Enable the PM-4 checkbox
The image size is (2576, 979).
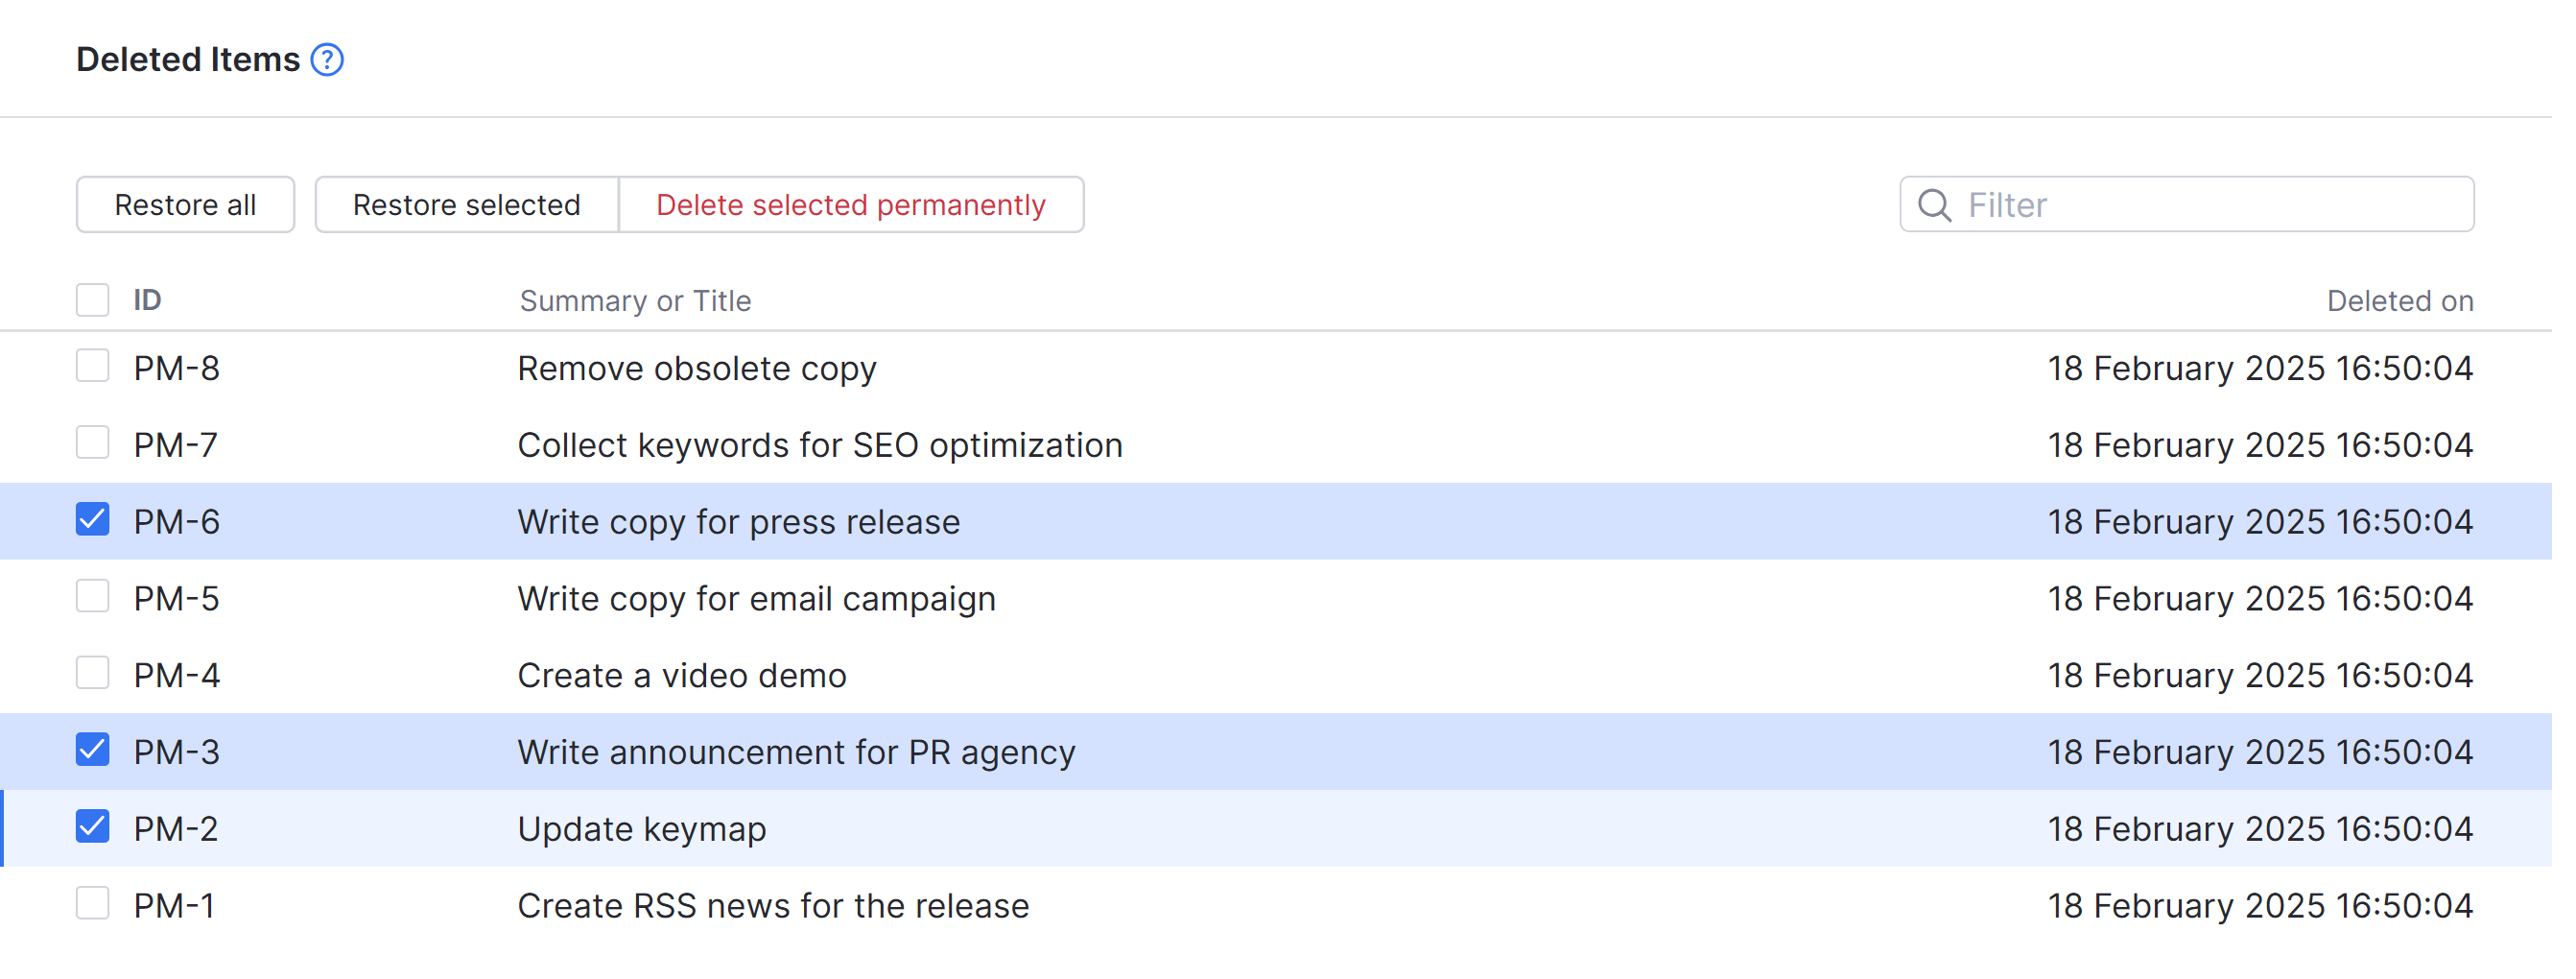(93, 675)
